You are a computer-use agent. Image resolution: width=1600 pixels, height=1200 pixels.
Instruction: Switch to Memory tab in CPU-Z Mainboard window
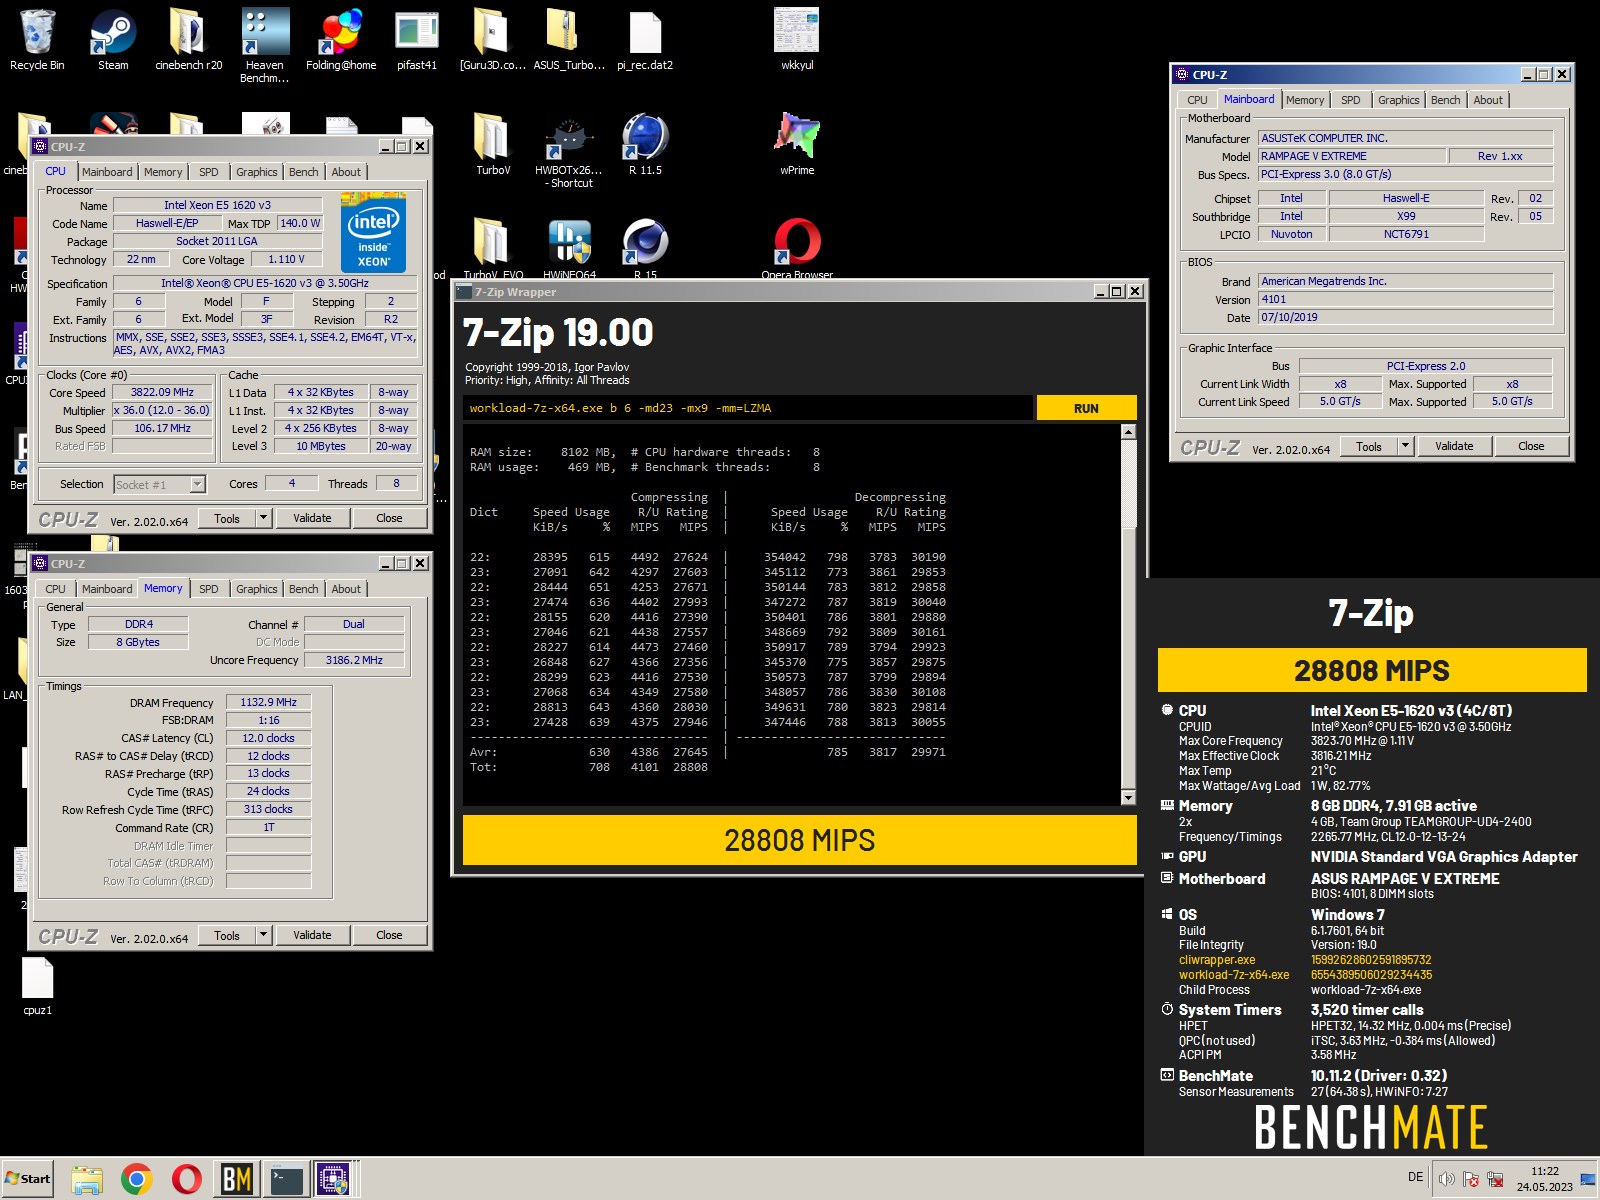1305,100
